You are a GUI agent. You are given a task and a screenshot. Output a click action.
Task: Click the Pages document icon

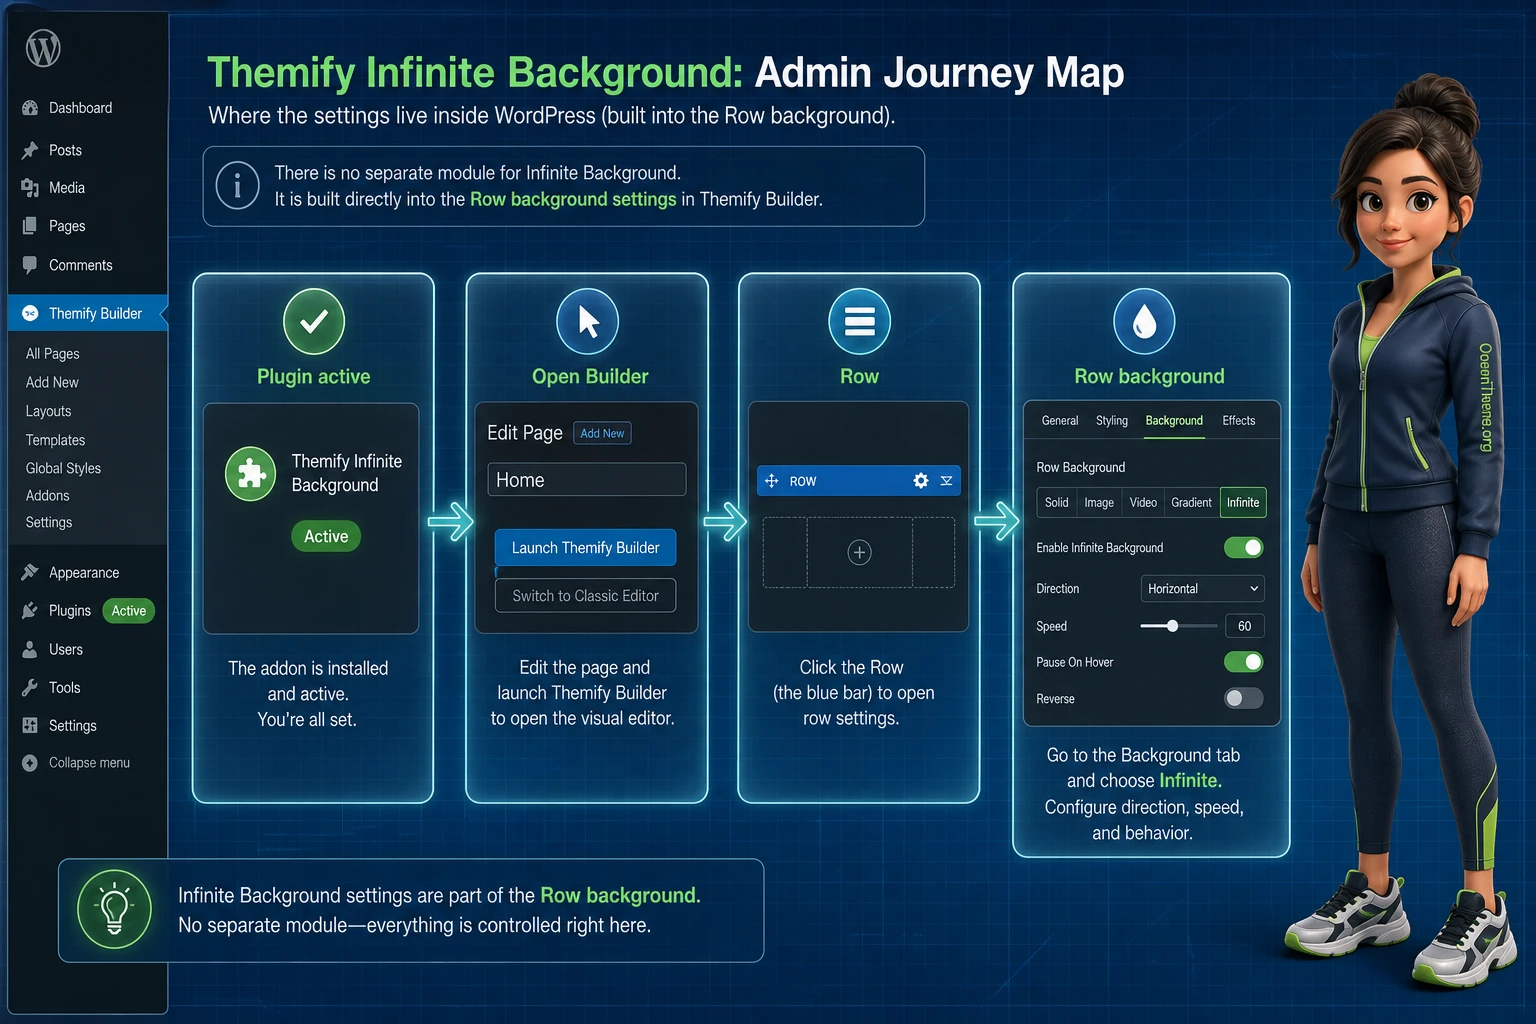click(x=30, y=226)
